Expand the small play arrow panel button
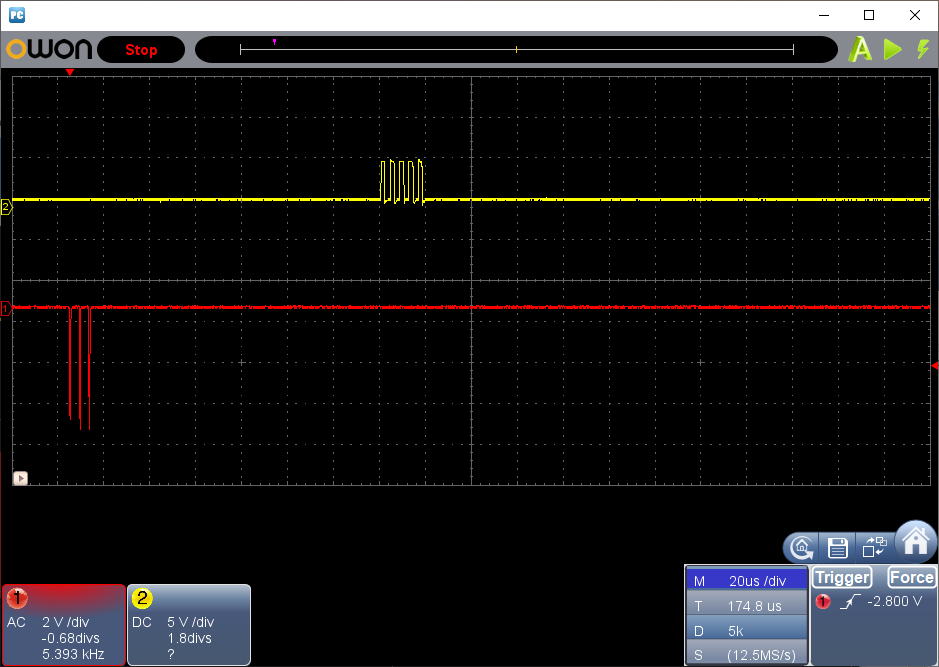Screen dimensions: 939x667 (x=20, y=478)
